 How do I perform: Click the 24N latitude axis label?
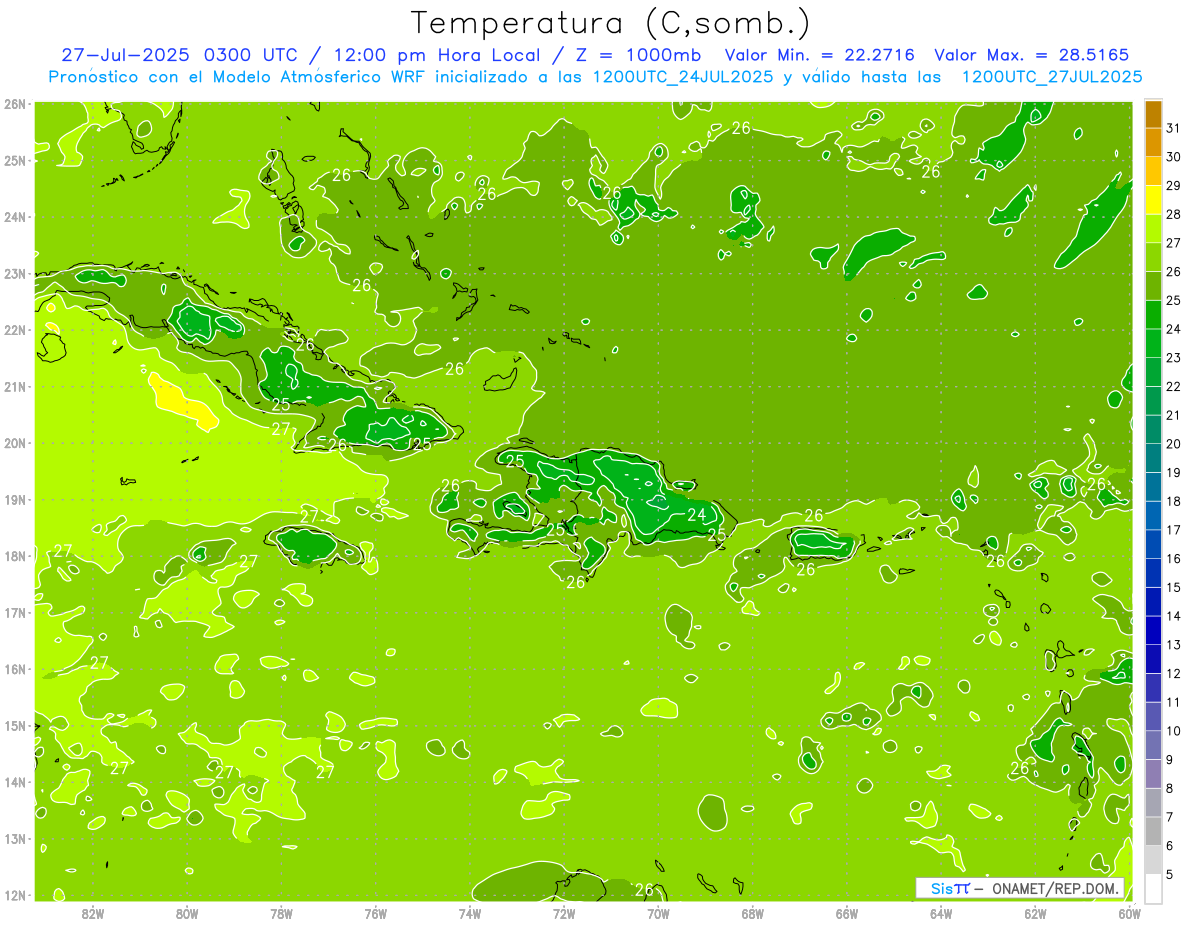tap(14, 217)
